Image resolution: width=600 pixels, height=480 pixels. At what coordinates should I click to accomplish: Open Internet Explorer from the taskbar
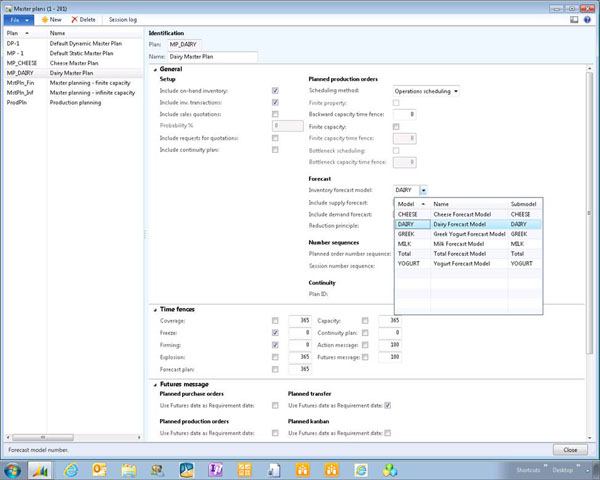pyautogui.click(x=71, y=469)
